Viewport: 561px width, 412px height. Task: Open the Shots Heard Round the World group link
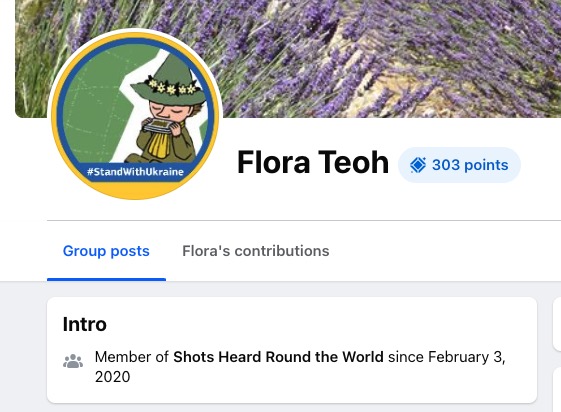[x=278, y=357]
